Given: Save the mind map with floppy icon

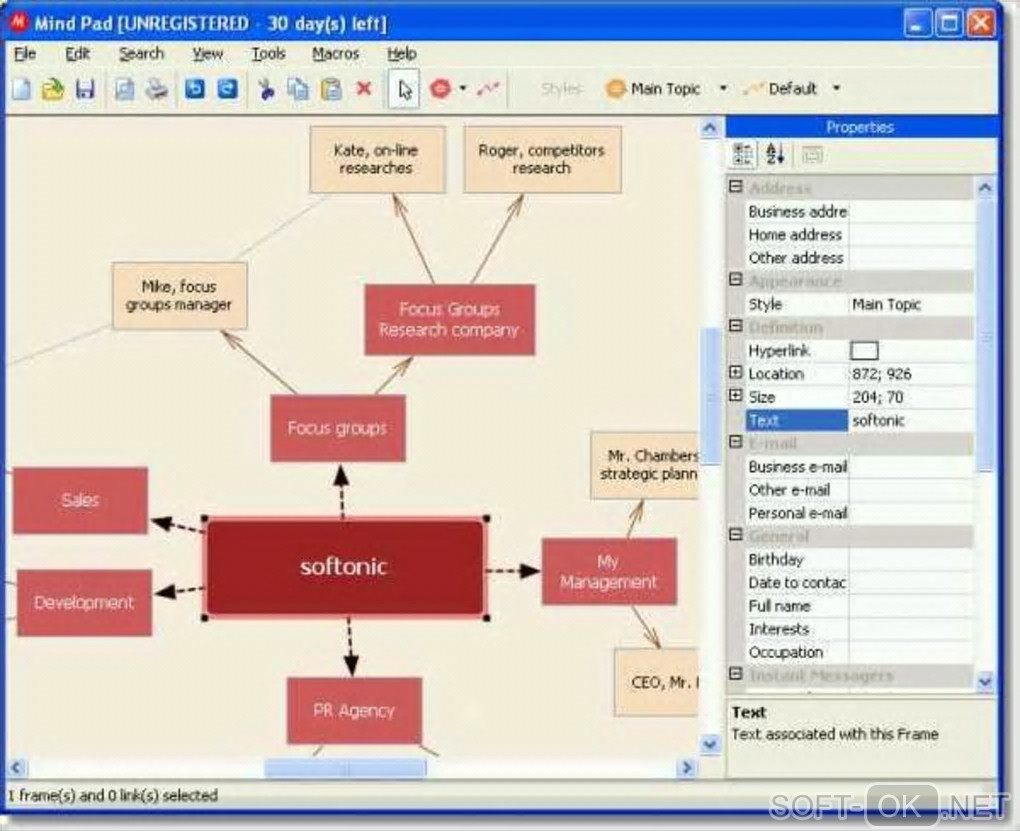Looking at the screenshot, I should click(x=85, y=89).
